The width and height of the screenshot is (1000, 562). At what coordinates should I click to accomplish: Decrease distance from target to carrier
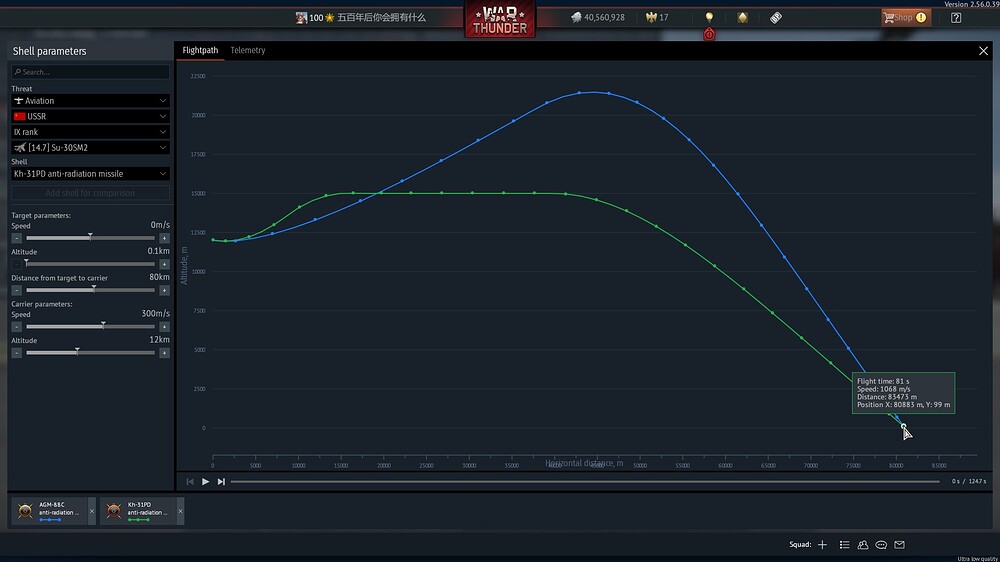(x=17, y=290)
